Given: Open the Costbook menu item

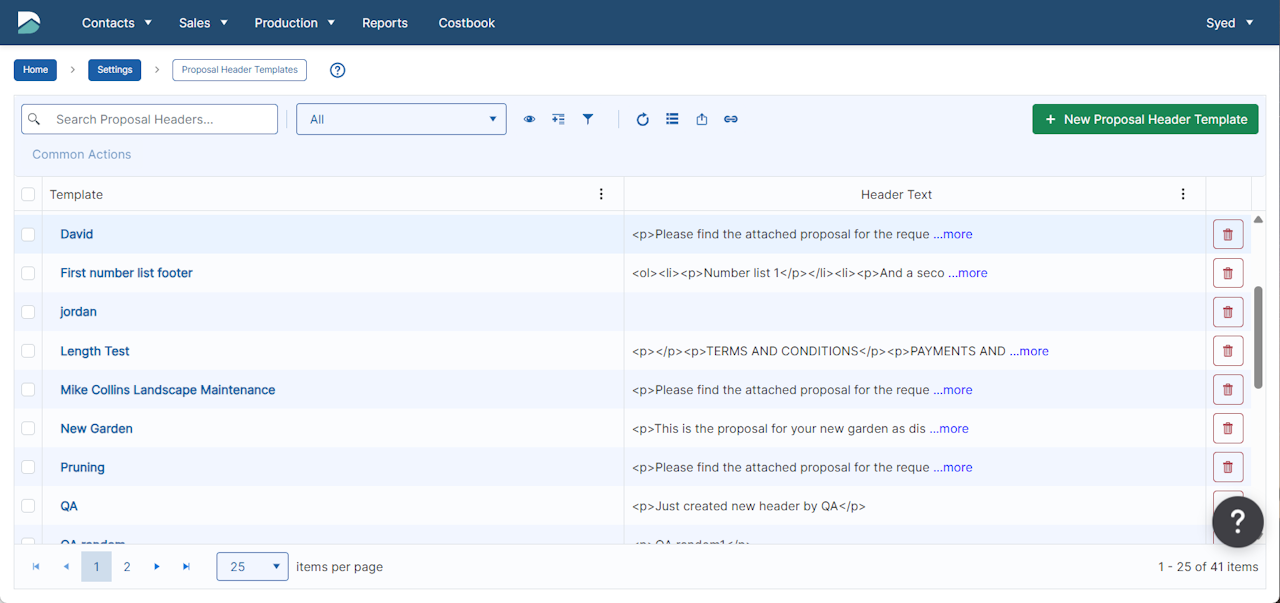Looking at the screenshot, I should 467,23.
